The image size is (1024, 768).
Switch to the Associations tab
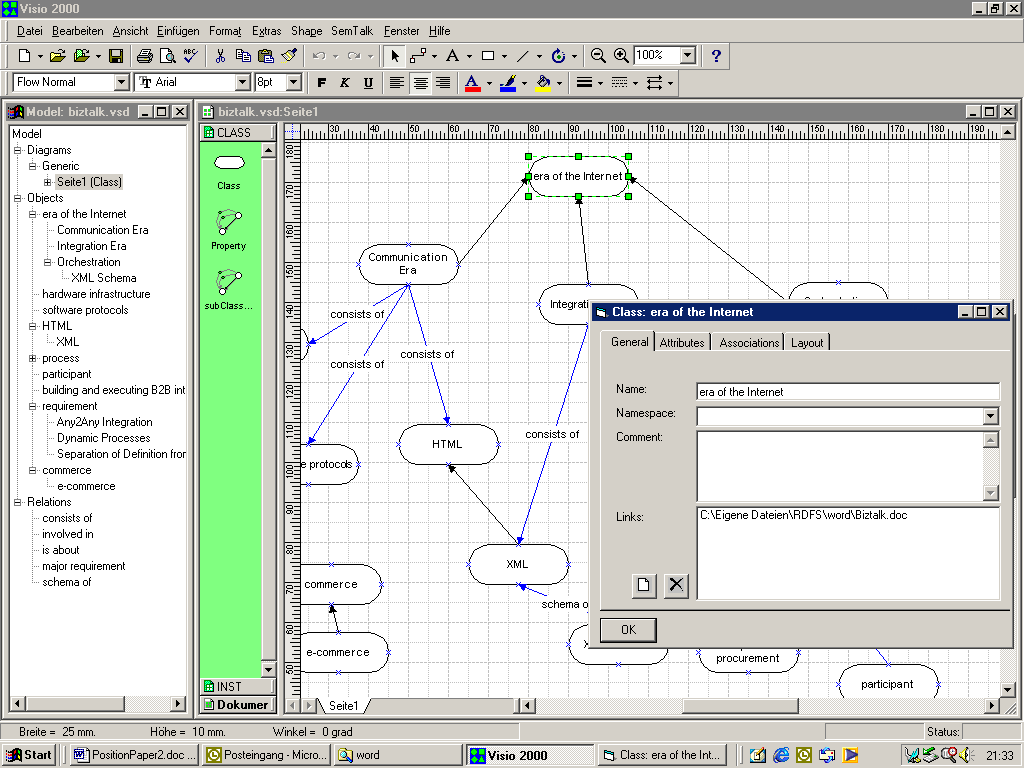749,342
